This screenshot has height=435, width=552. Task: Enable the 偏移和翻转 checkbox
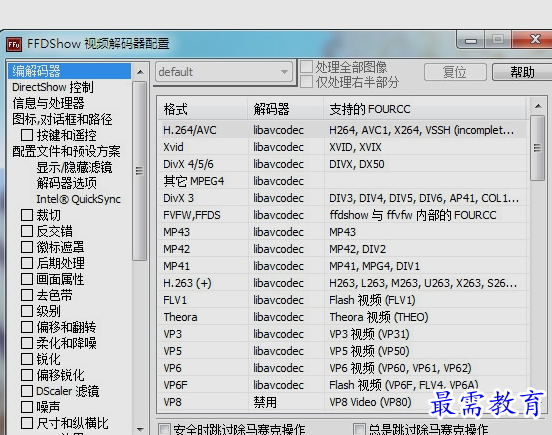pos(27,327)
